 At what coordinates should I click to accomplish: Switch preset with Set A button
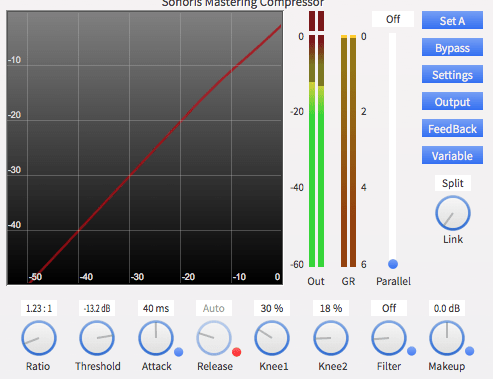coord(452,20)
